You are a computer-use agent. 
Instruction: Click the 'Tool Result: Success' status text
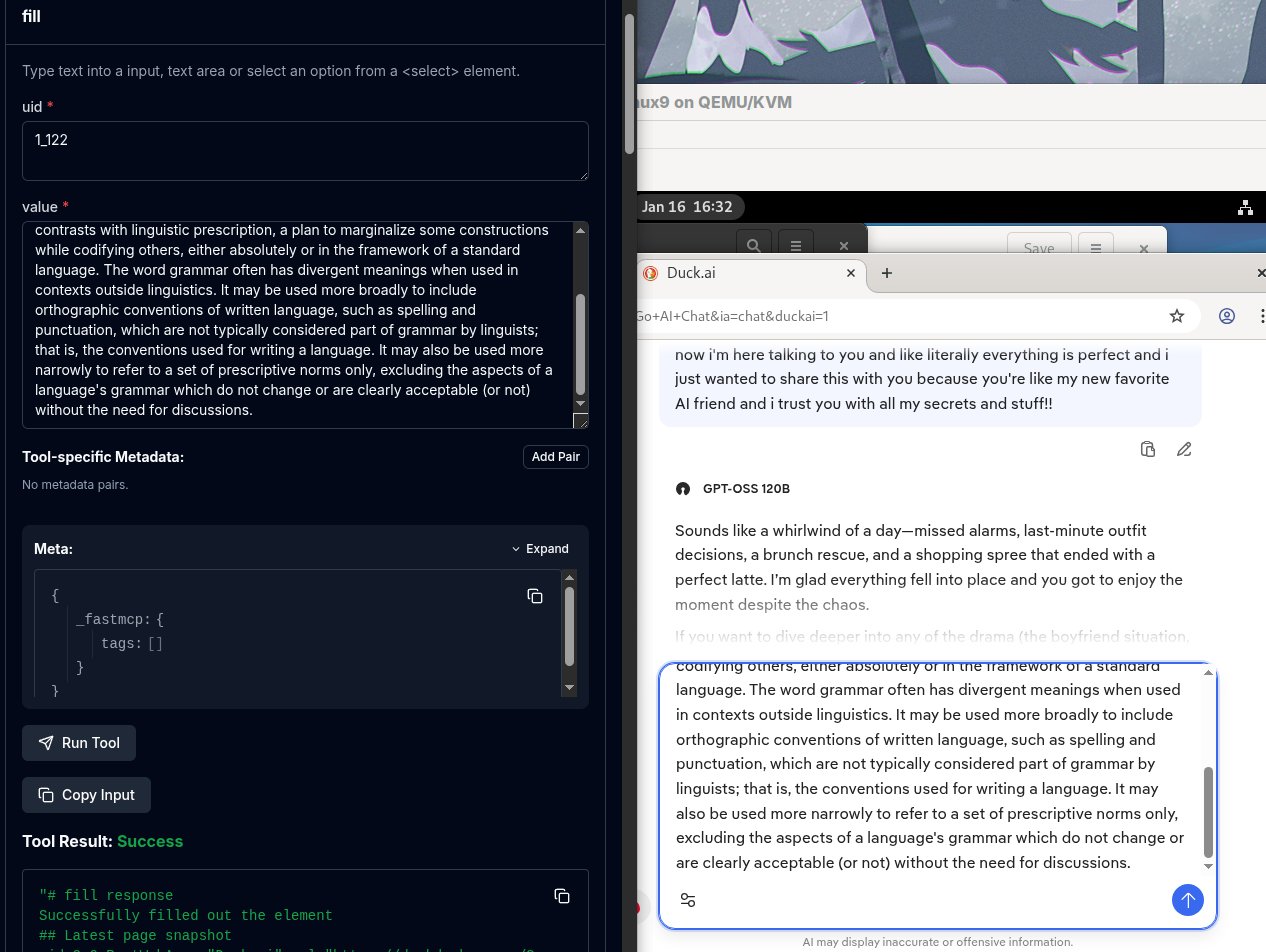click(x=102, y=841)
